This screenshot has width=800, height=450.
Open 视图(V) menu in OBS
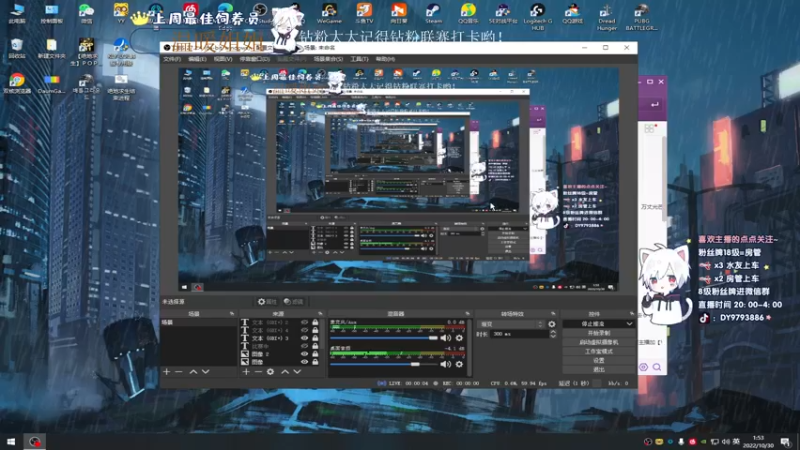pyautogui.click(x=223, y=59)
